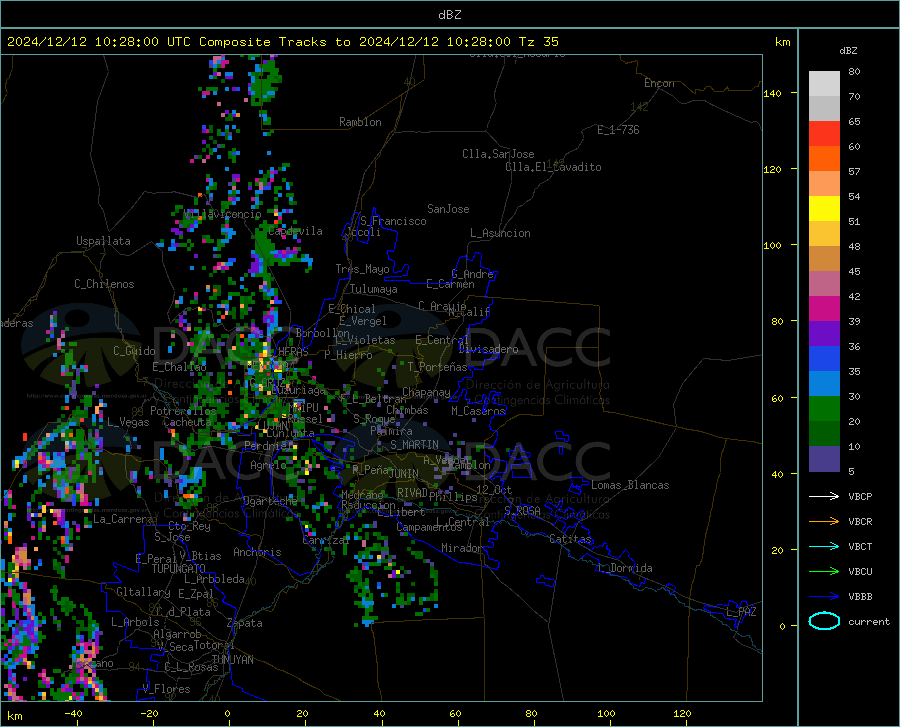Click the 140 km vertical axis tick
The height and width of the screenshot is (727, 900).
click(x=772, y=93)
